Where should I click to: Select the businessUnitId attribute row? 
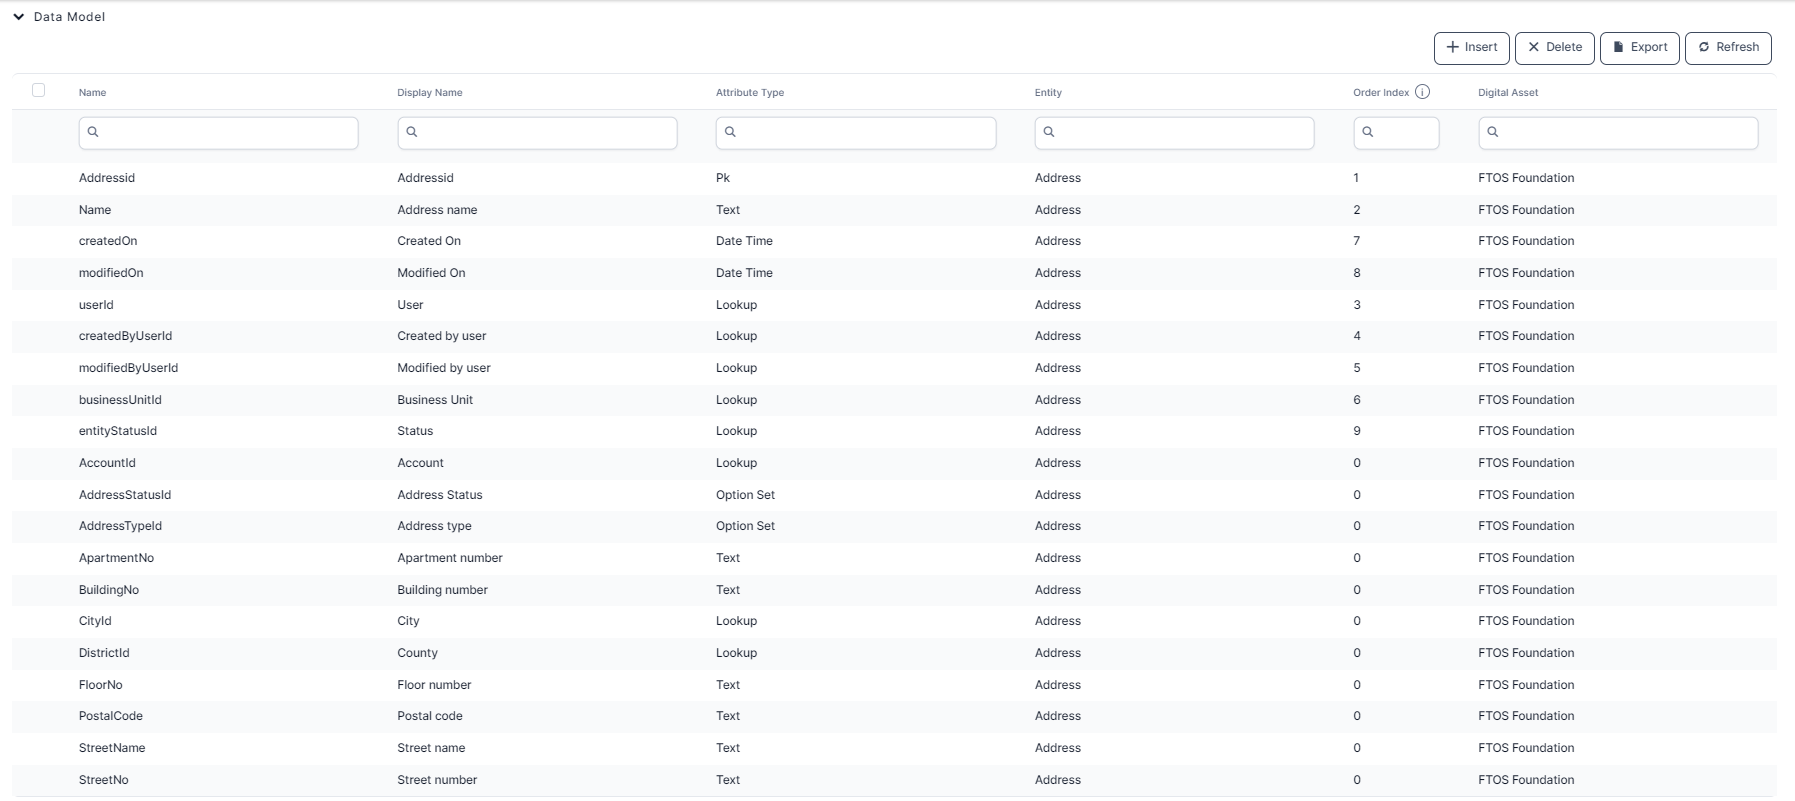[x=120, y=400]
